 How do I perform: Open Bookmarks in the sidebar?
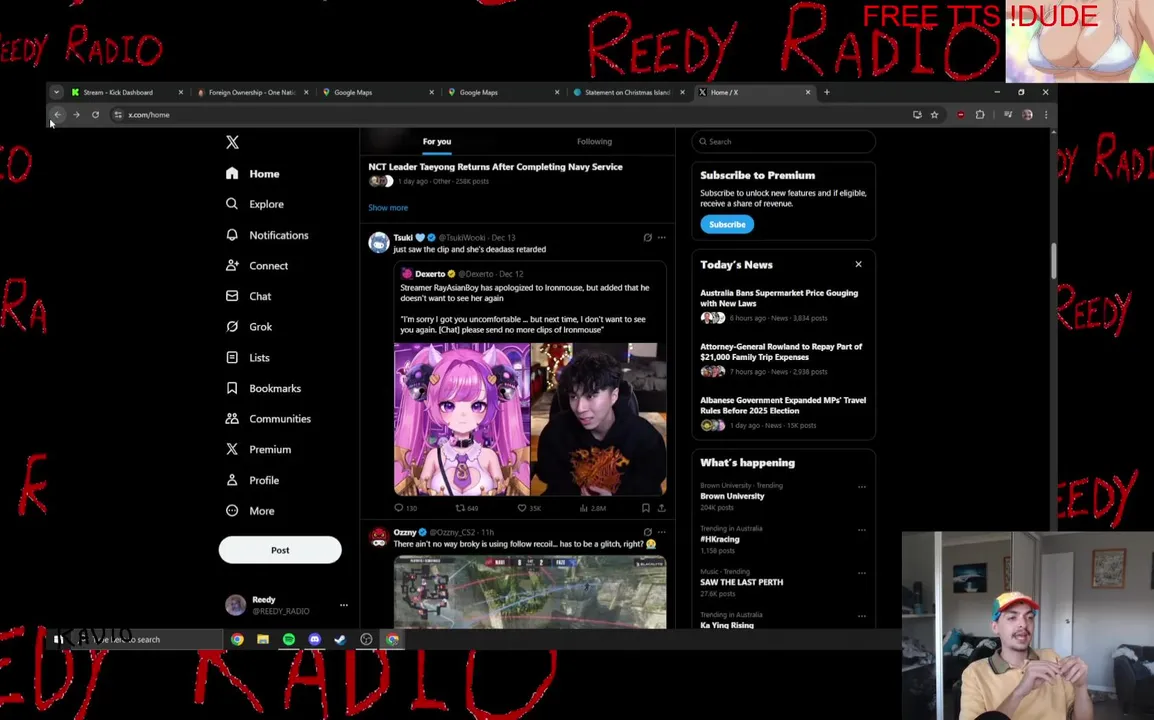263,388
